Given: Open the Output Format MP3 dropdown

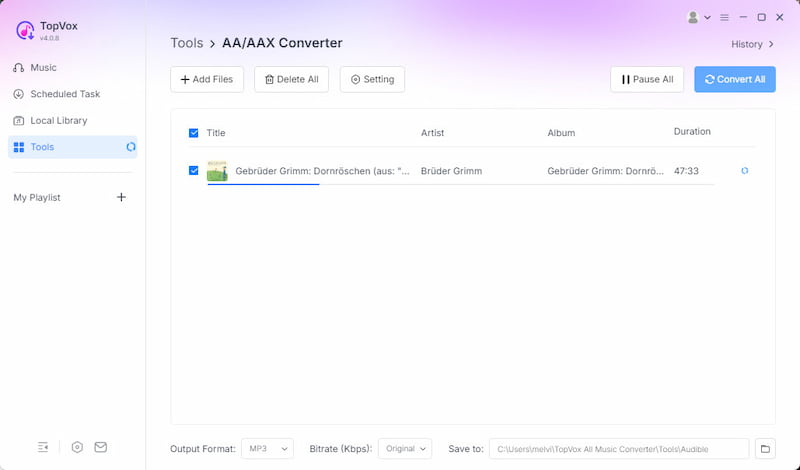Looking at the screenshot, I should (x=267, y=449).
